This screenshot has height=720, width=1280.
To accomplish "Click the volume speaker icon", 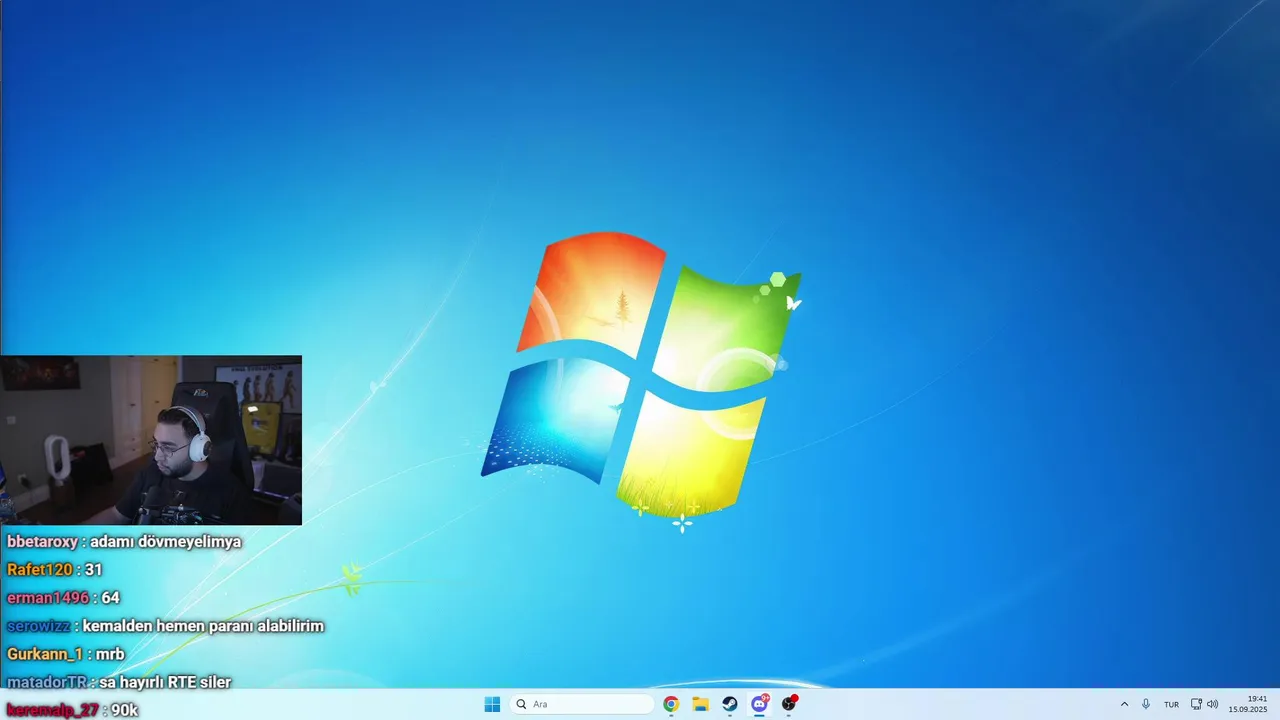I will [1212, 704].
